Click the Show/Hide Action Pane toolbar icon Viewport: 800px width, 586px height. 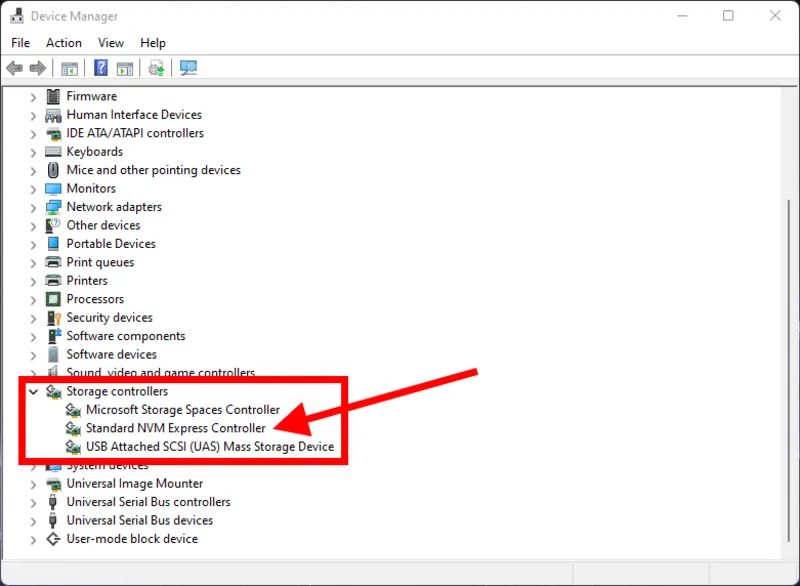click(x=125, y=68)
